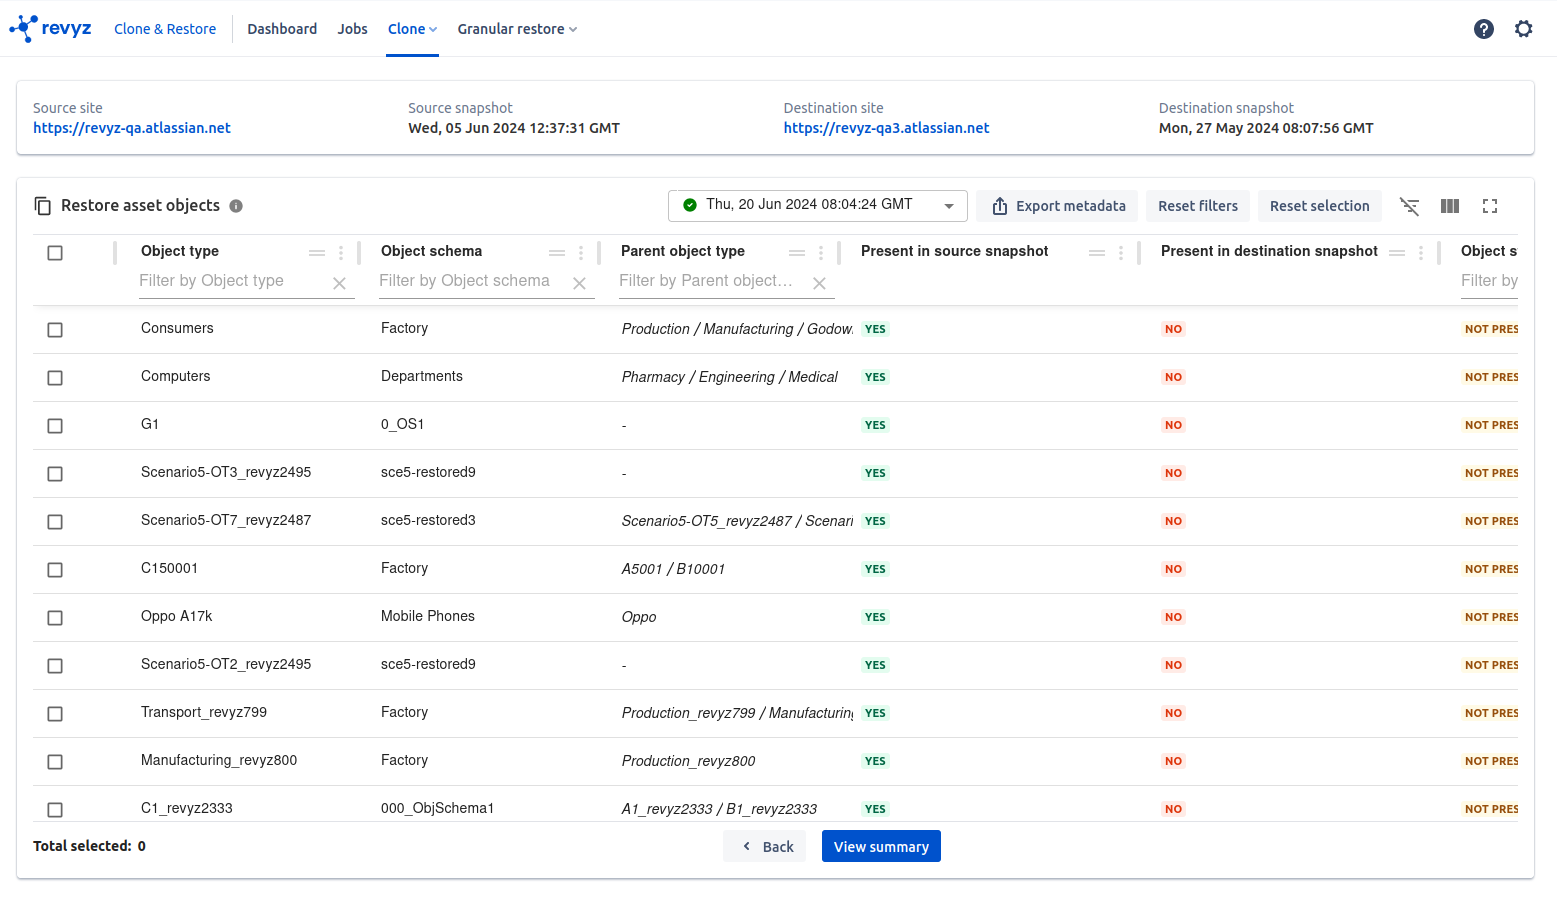Check the Manufacturing_revyz800 row checkbox
The height and width of the screenshot is (898, 1557).
point(55,762)
